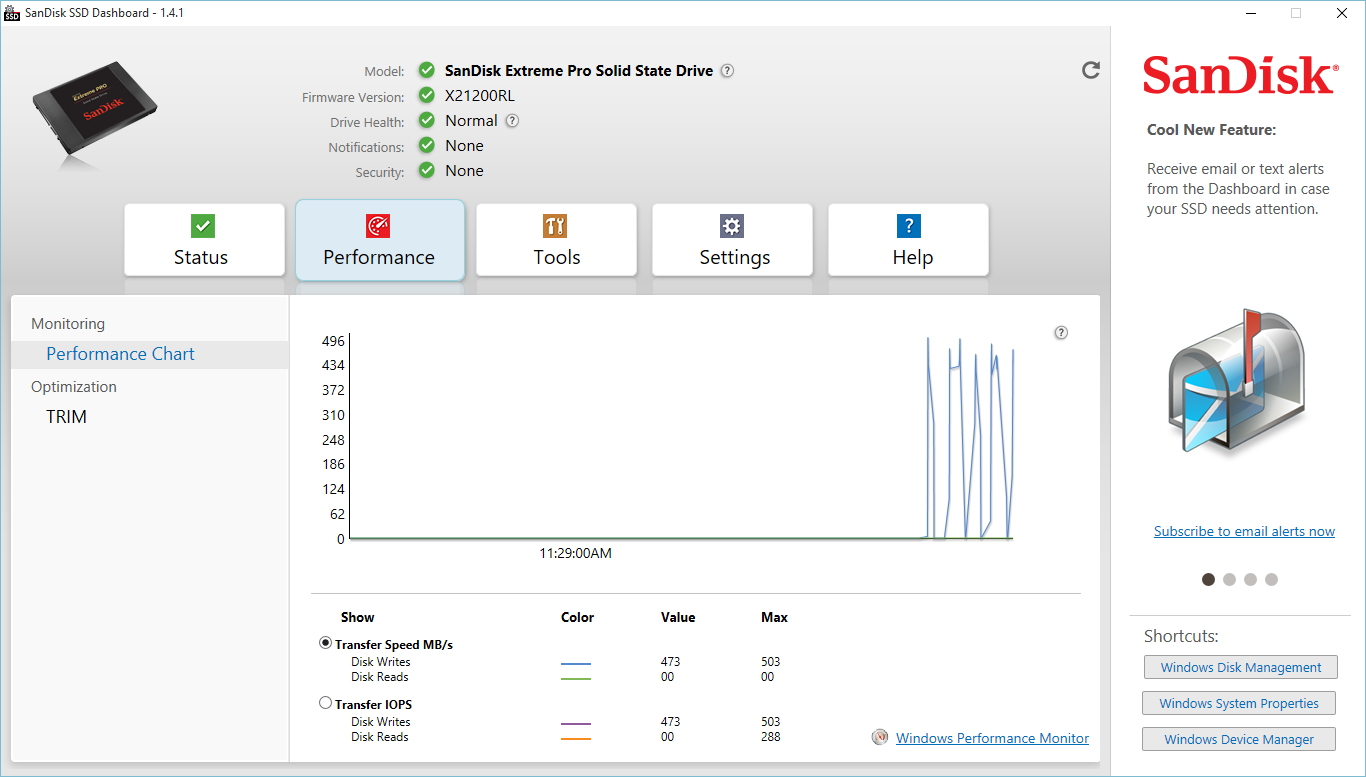The image size is (1366, 777).
Task: Minimize the SanDisk SSD Dashboard window
Action: click(x=1250, y=13)
